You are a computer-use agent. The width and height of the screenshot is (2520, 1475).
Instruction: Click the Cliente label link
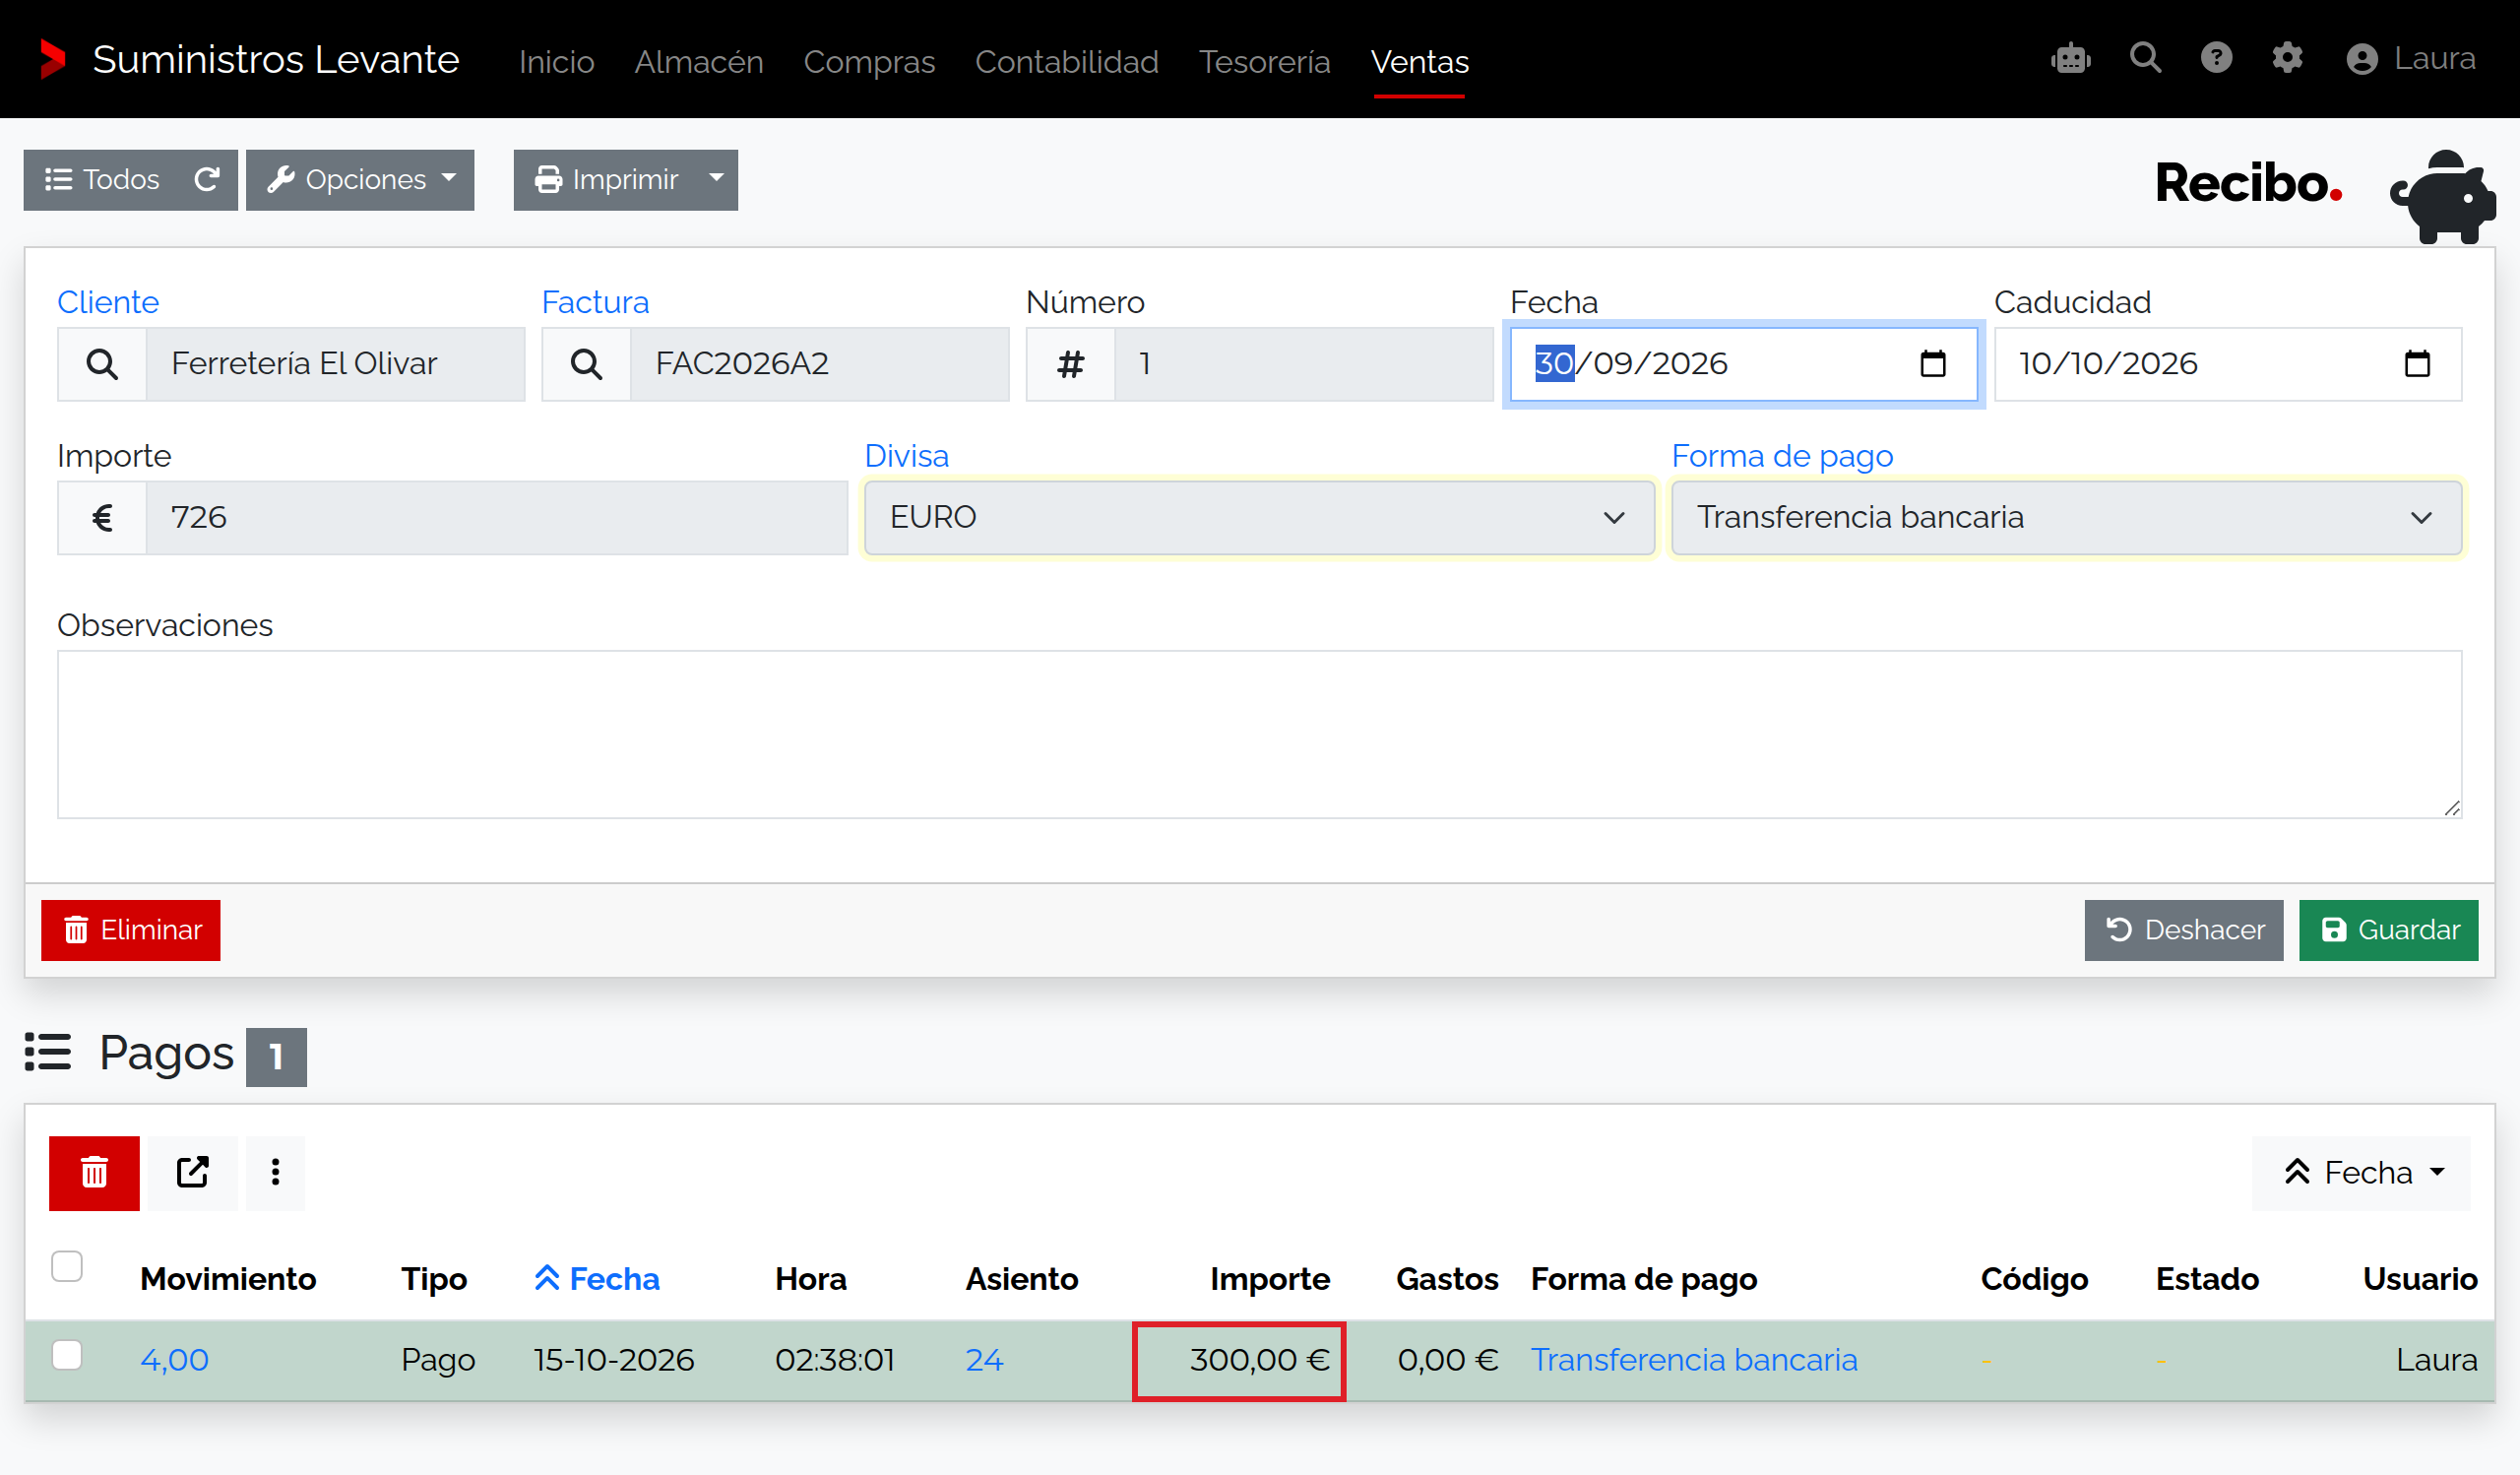pyautogui.click(x=108, y=303)
